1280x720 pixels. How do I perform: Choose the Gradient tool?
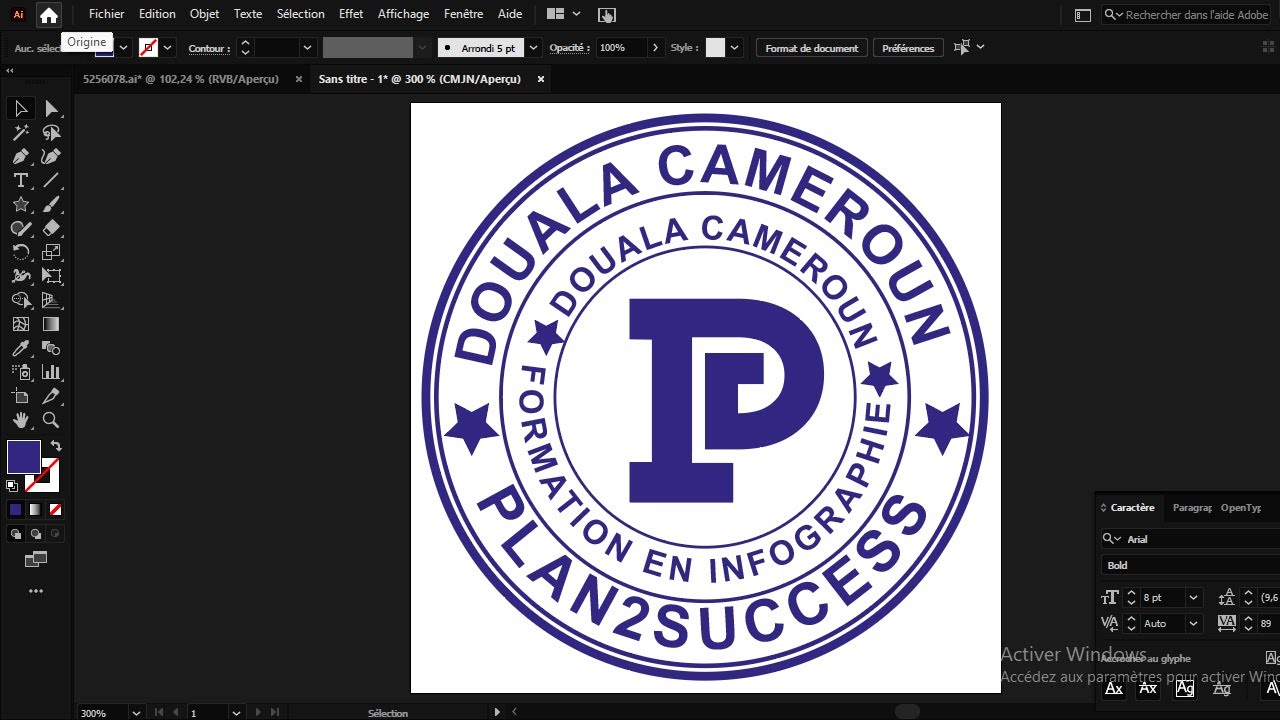[52, 324]
